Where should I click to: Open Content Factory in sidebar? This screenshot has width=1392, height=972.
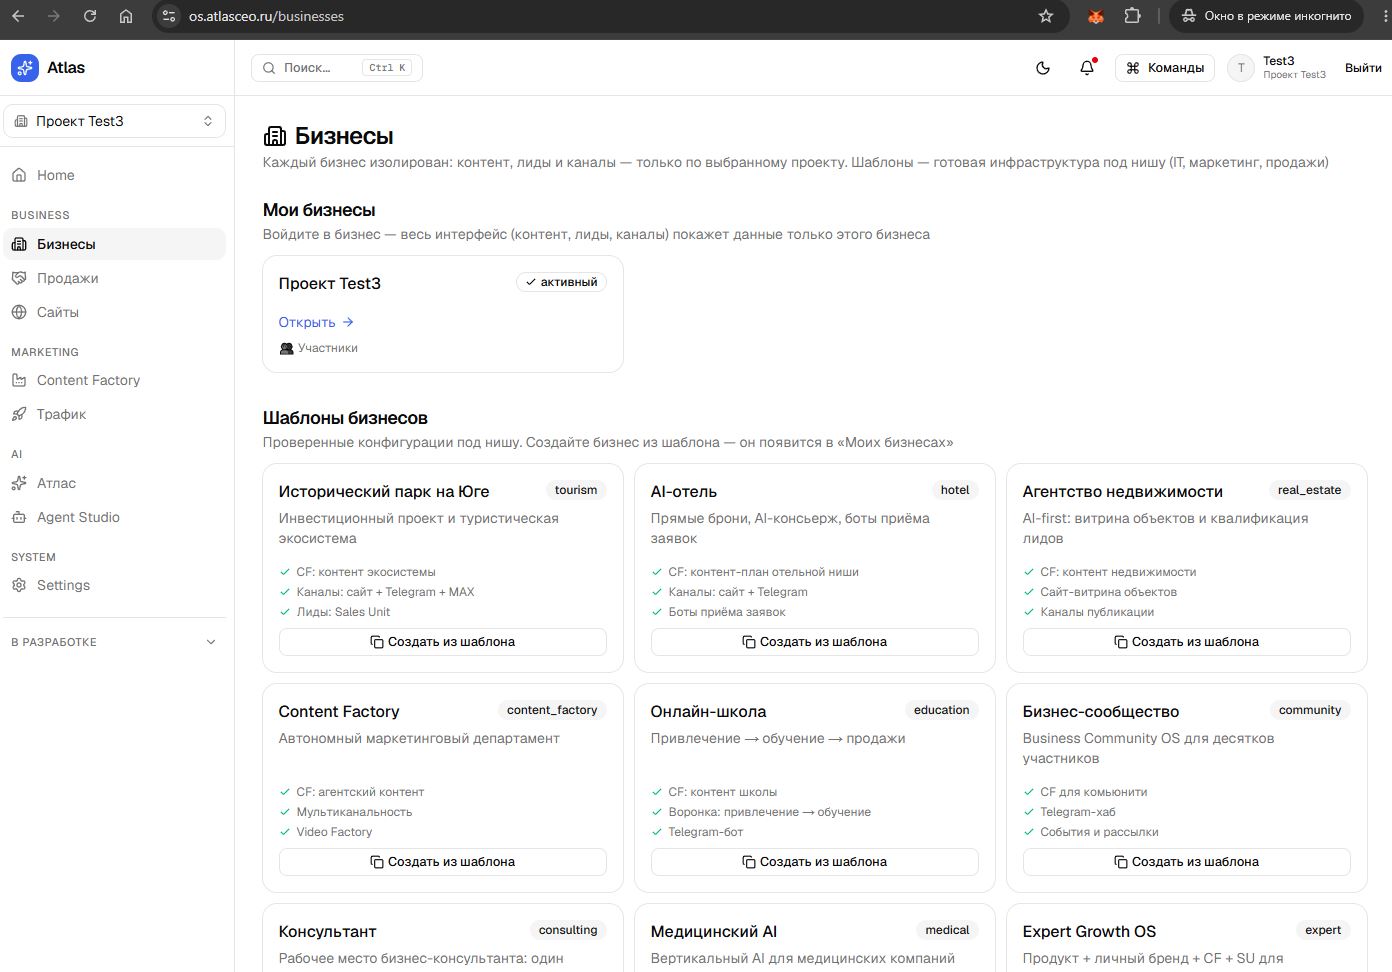115,380
